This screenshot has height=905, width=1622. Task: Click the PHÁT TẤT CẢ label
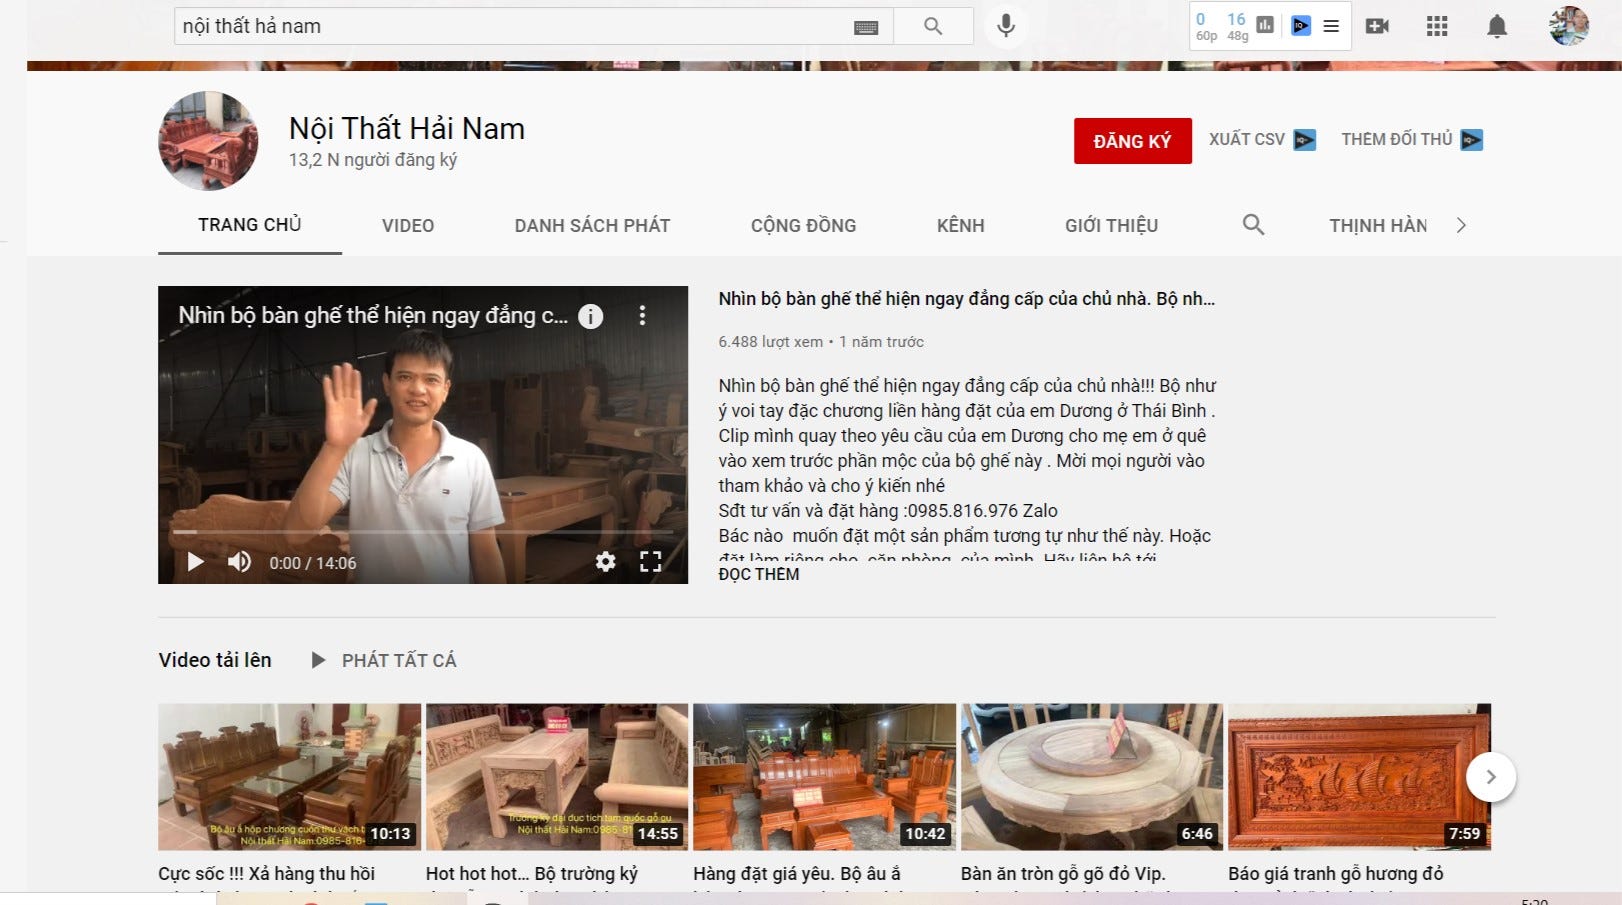tap(399, 660)
